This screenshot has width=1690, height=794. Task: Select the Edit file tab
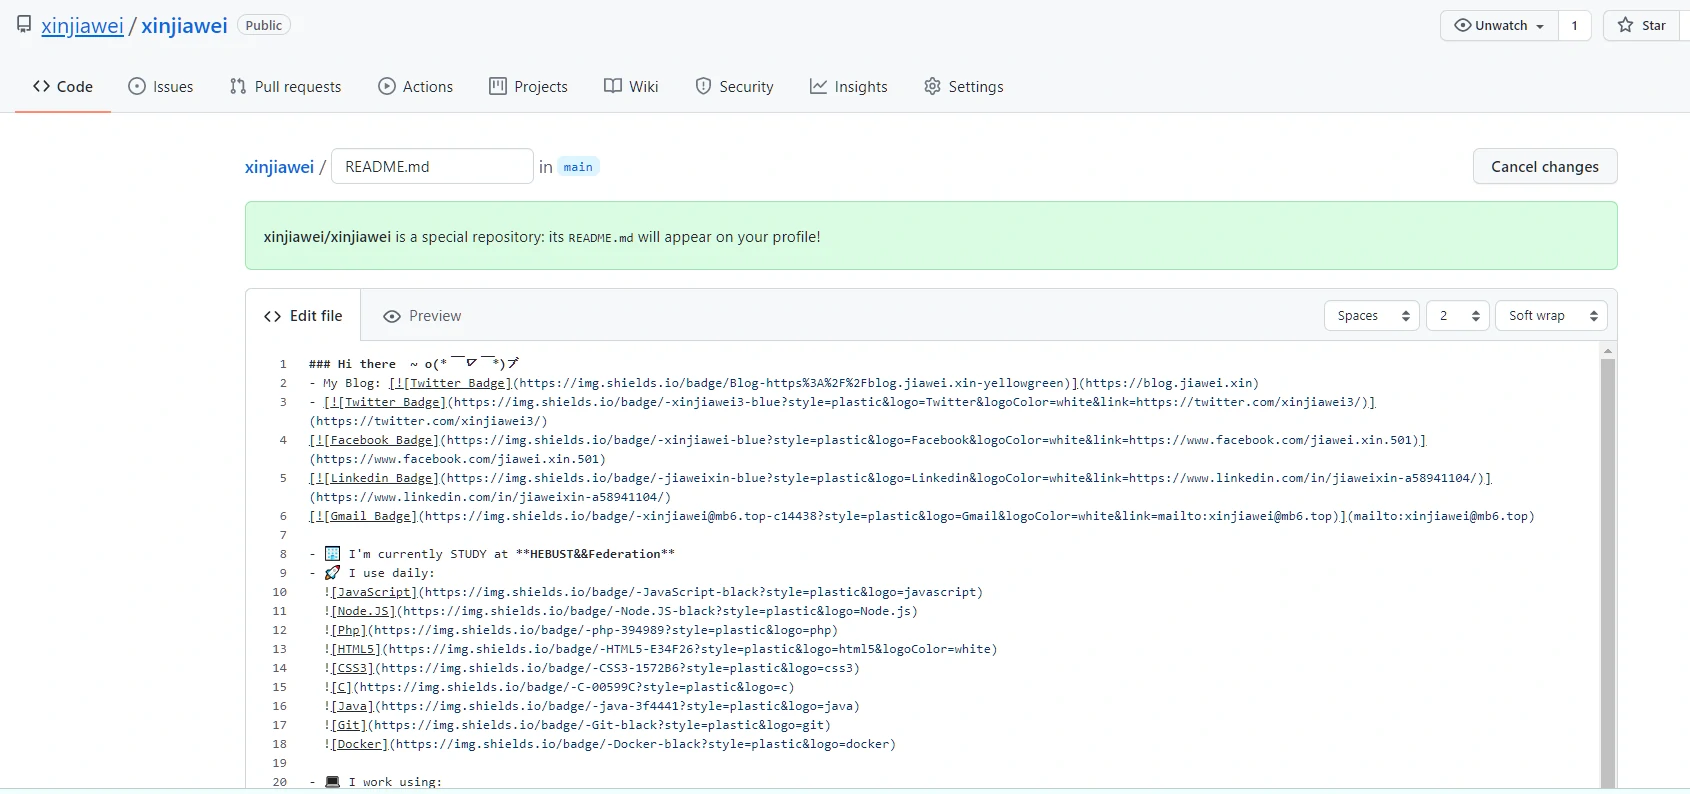[x=303, y=316]
